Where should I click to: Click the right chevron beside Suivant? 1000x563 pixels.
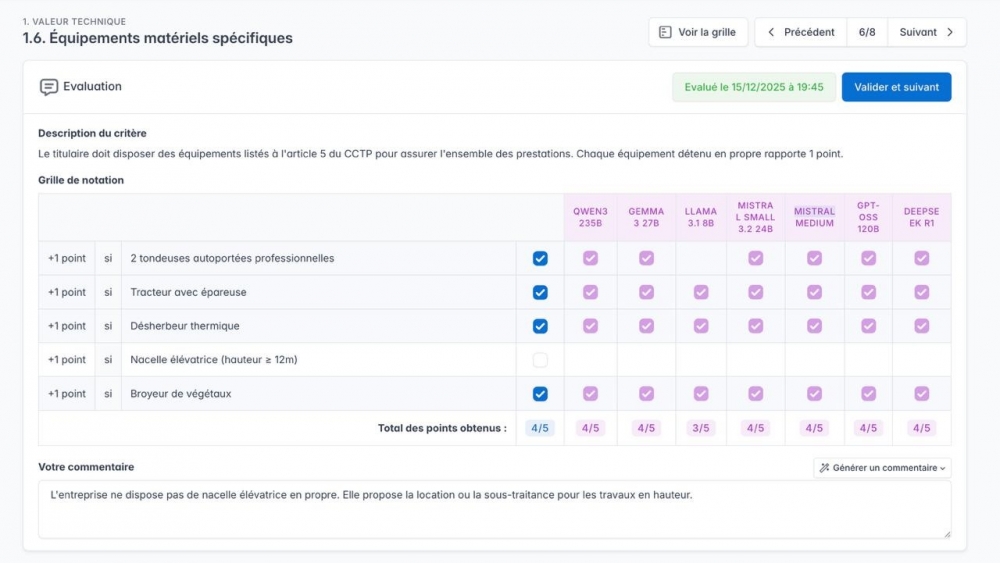tap(950, 32)
